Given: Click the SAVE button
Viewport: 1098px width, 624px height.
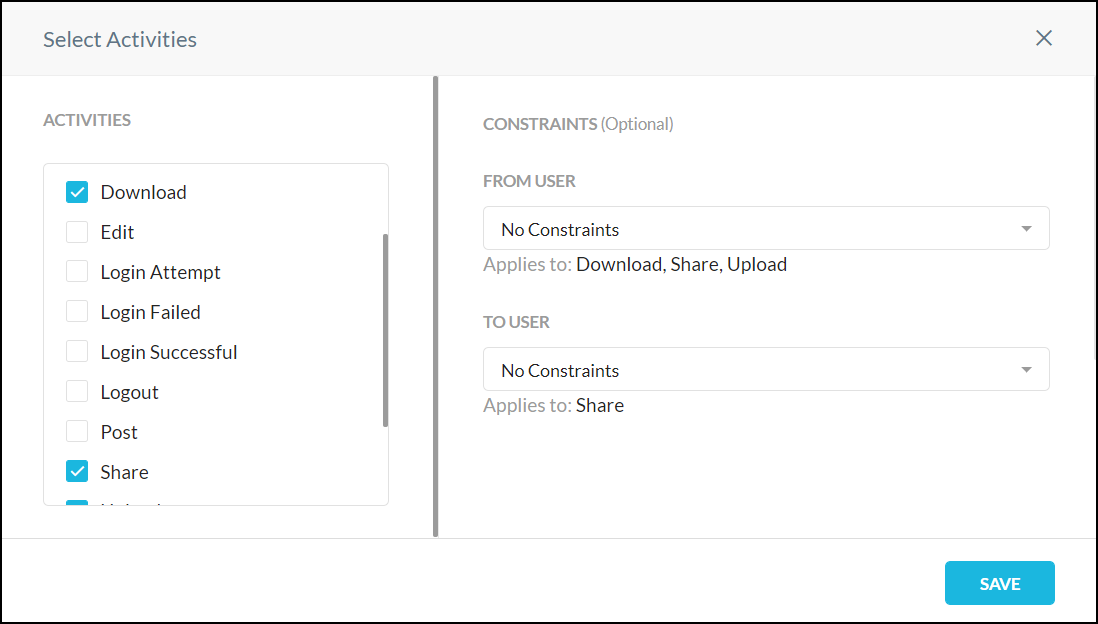Looking at the screenshot, I should [999, 583].
